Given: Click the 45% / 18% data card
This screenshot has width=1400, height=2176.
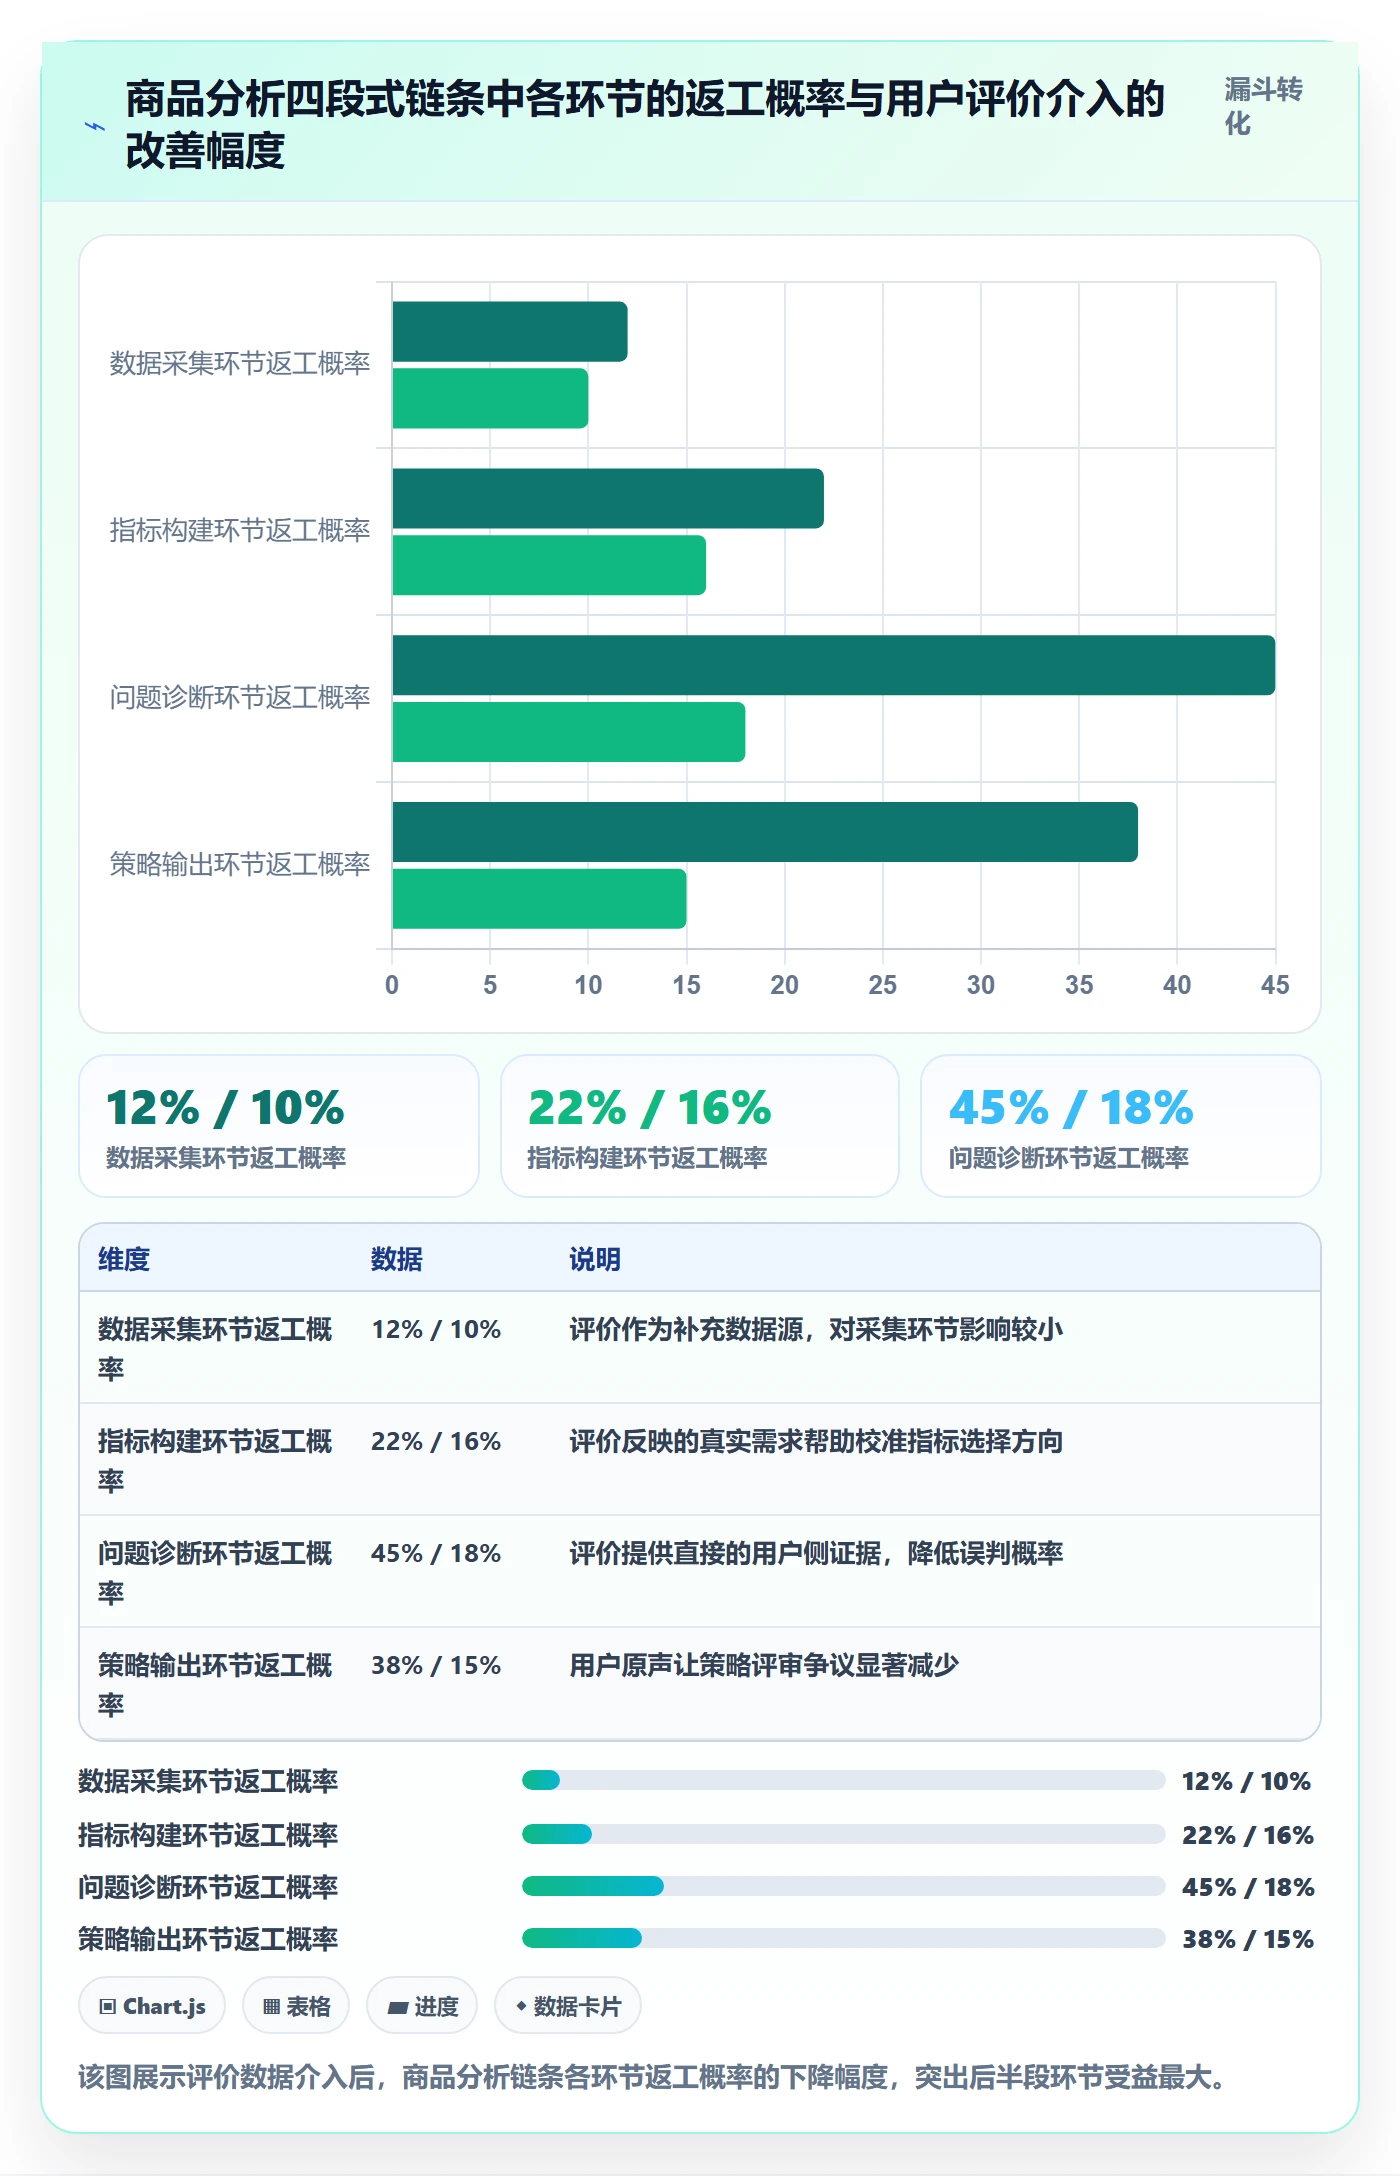Looking at the screenshot, I should 1121,1126.
